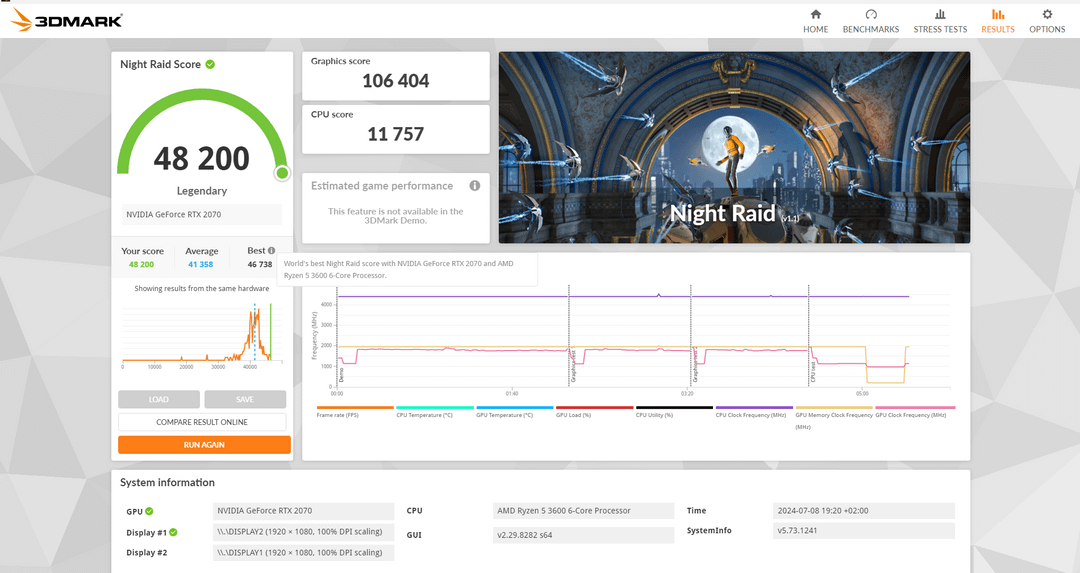Open the Stress Tests tab

pos(940,21)
